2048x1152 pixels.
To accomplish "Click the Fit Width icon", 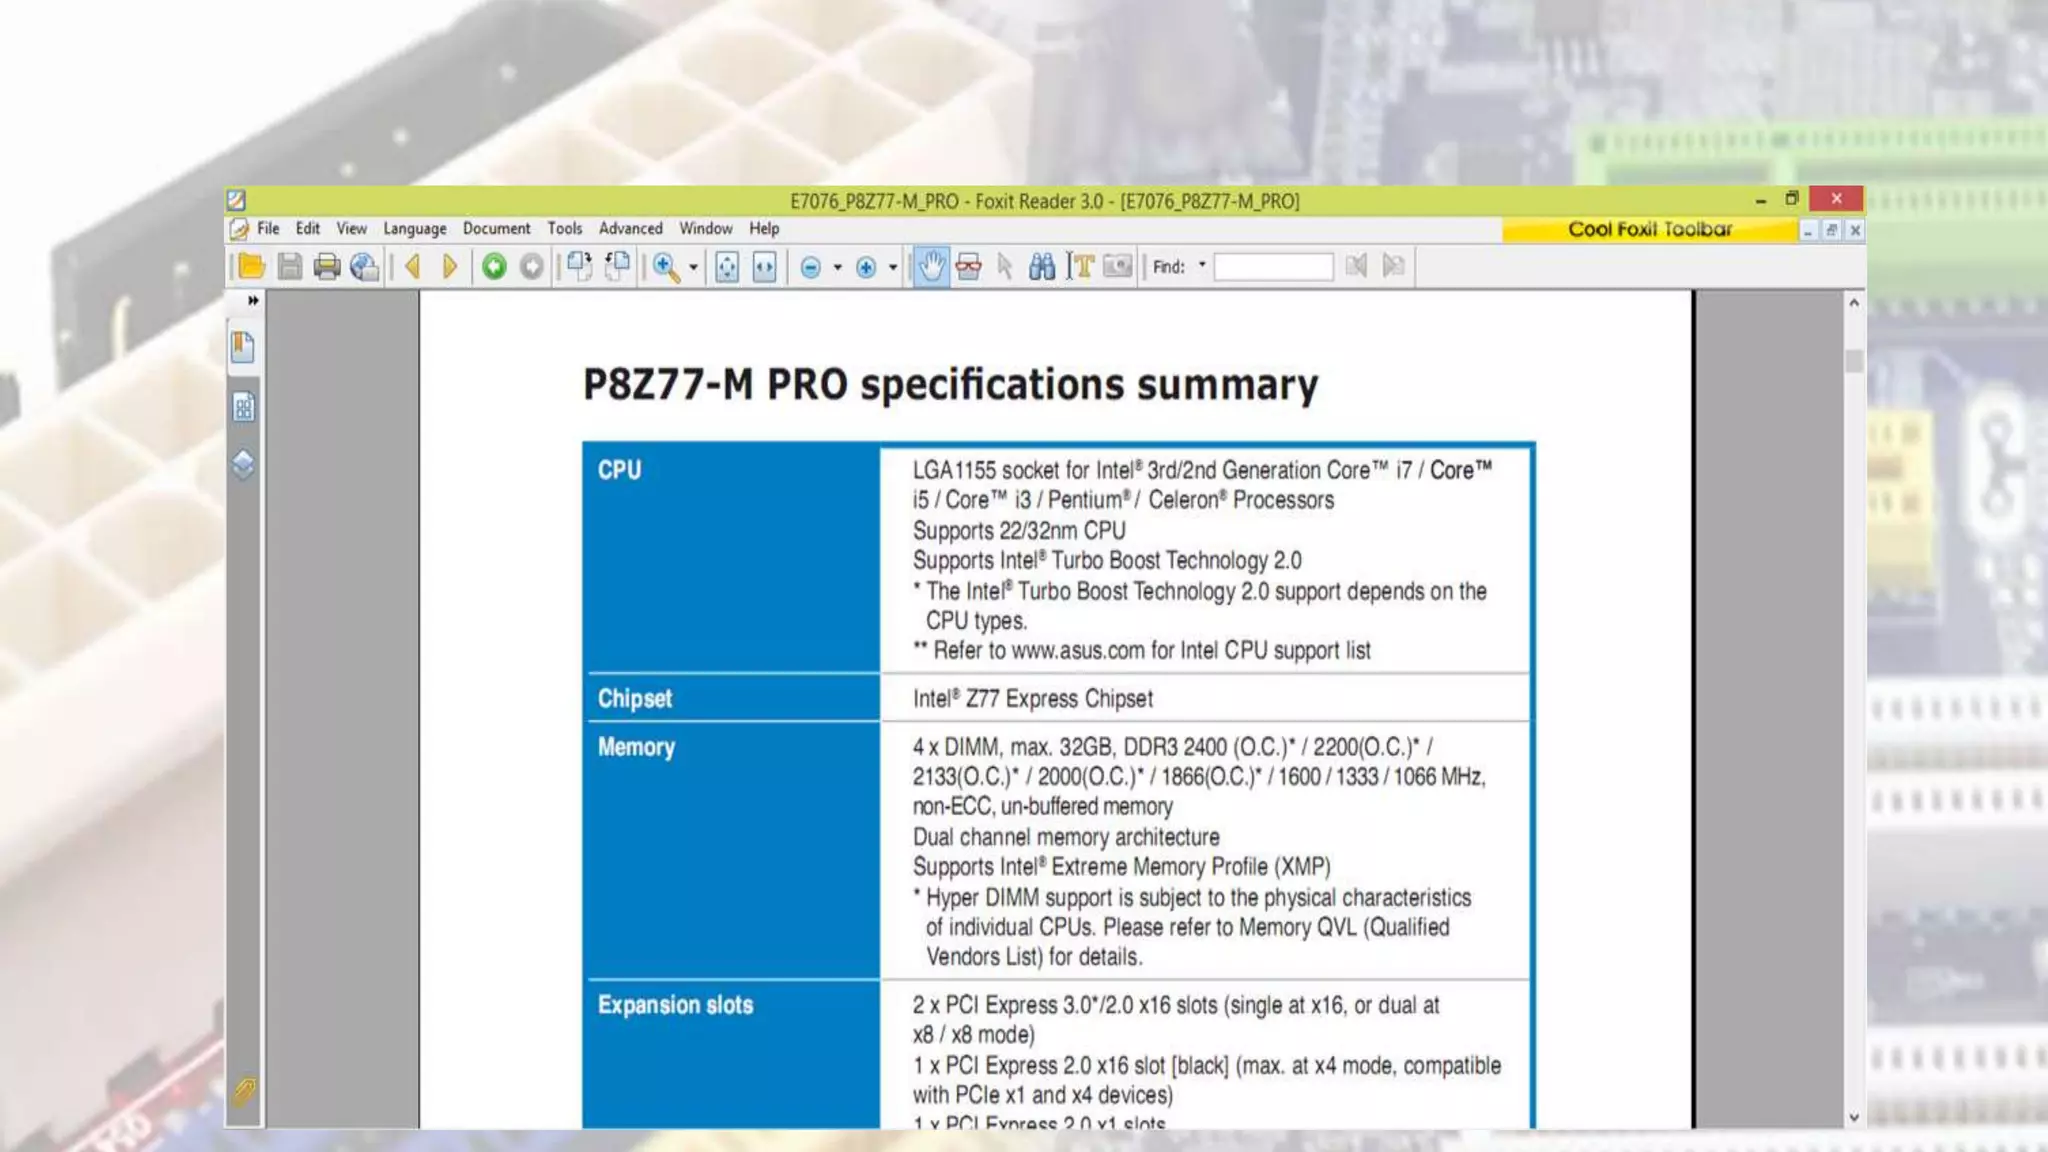I will click(764, 267).
